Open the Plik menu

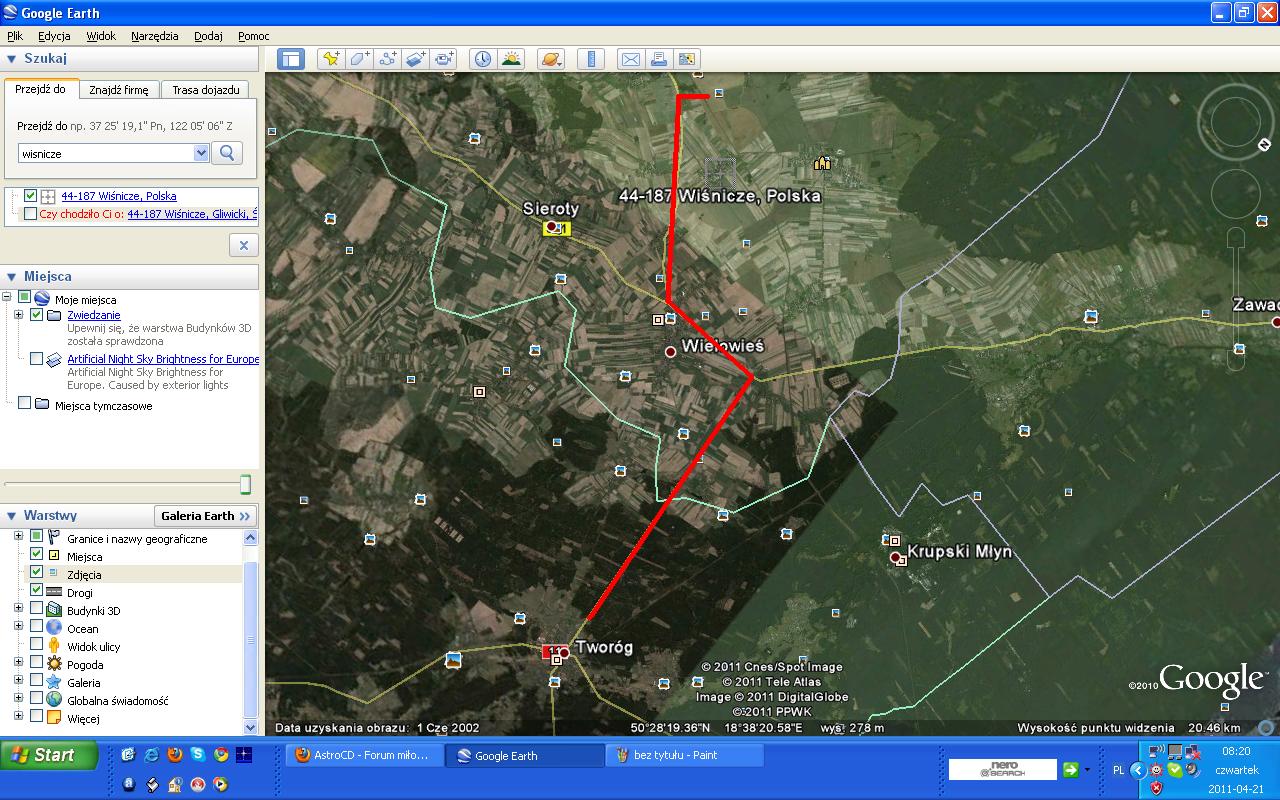[x=15, y=36]
